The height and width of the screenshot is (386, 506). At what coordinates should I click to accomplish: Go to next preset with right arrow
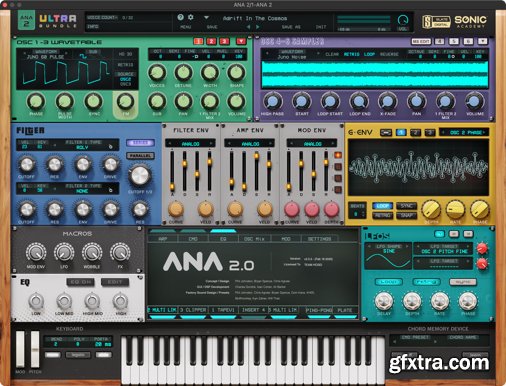tap(258, 27)
